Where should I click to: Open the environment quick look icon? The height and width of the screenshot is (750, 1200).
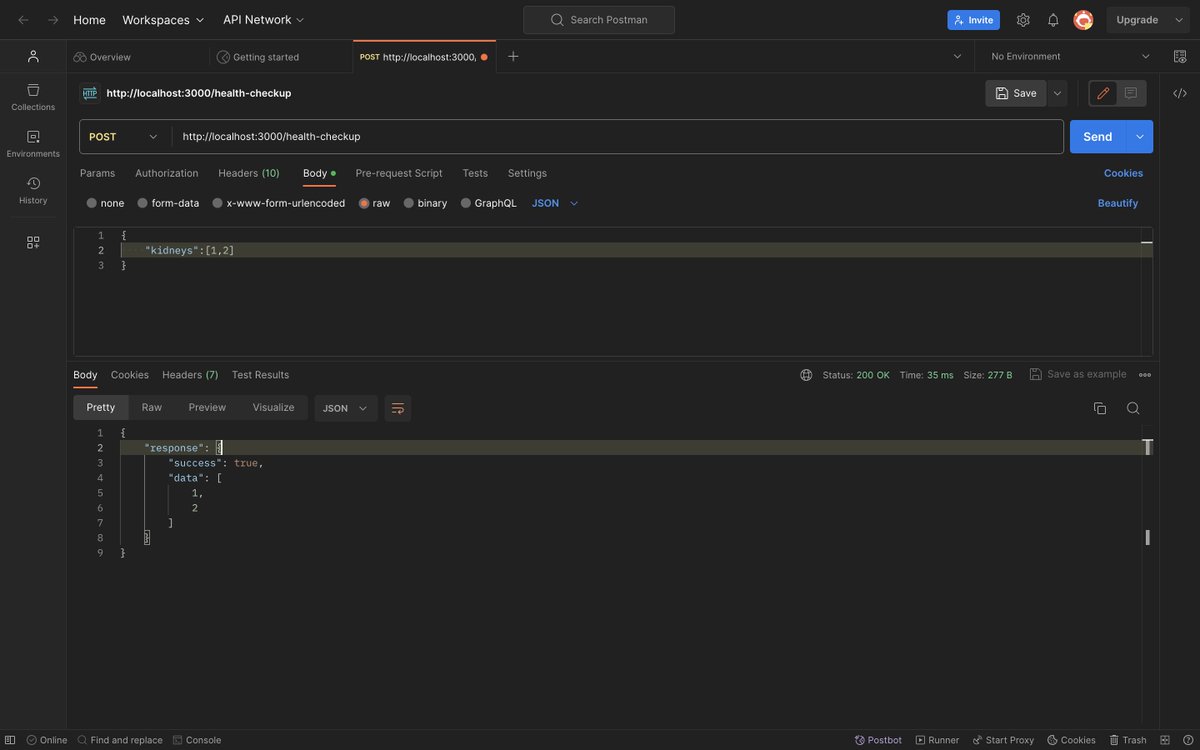pyautogui.click(x=1179, y=56)
